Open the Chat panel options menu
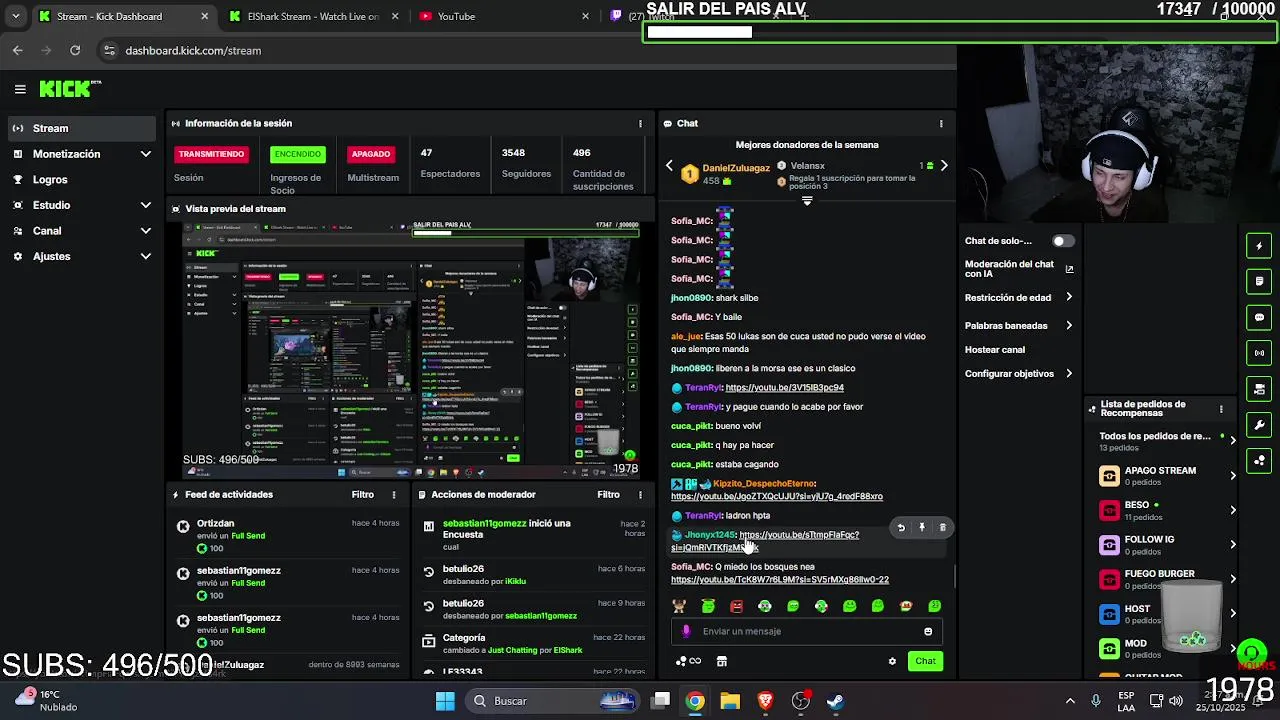 point(941,124)
